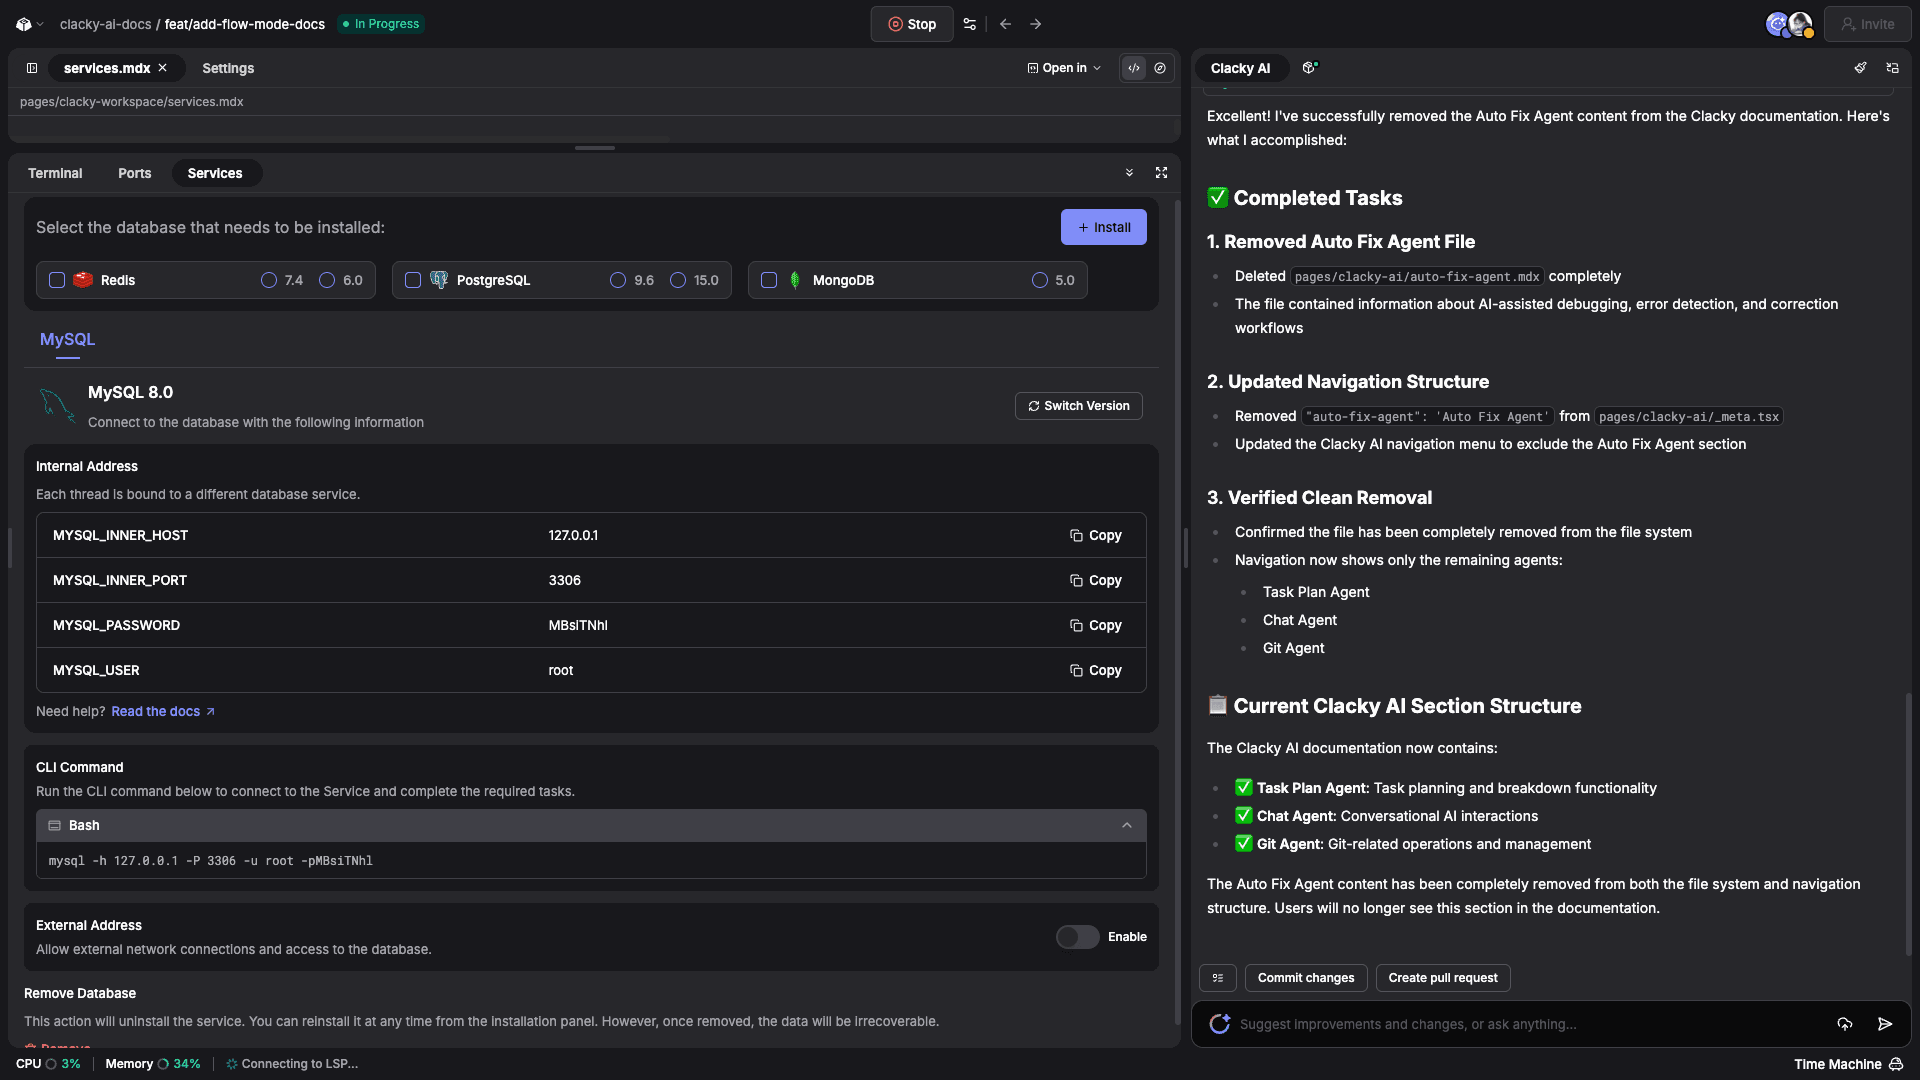Select the Clacky AI tab
This screenshot has width=1920, height=1080.
point(1240,68)
